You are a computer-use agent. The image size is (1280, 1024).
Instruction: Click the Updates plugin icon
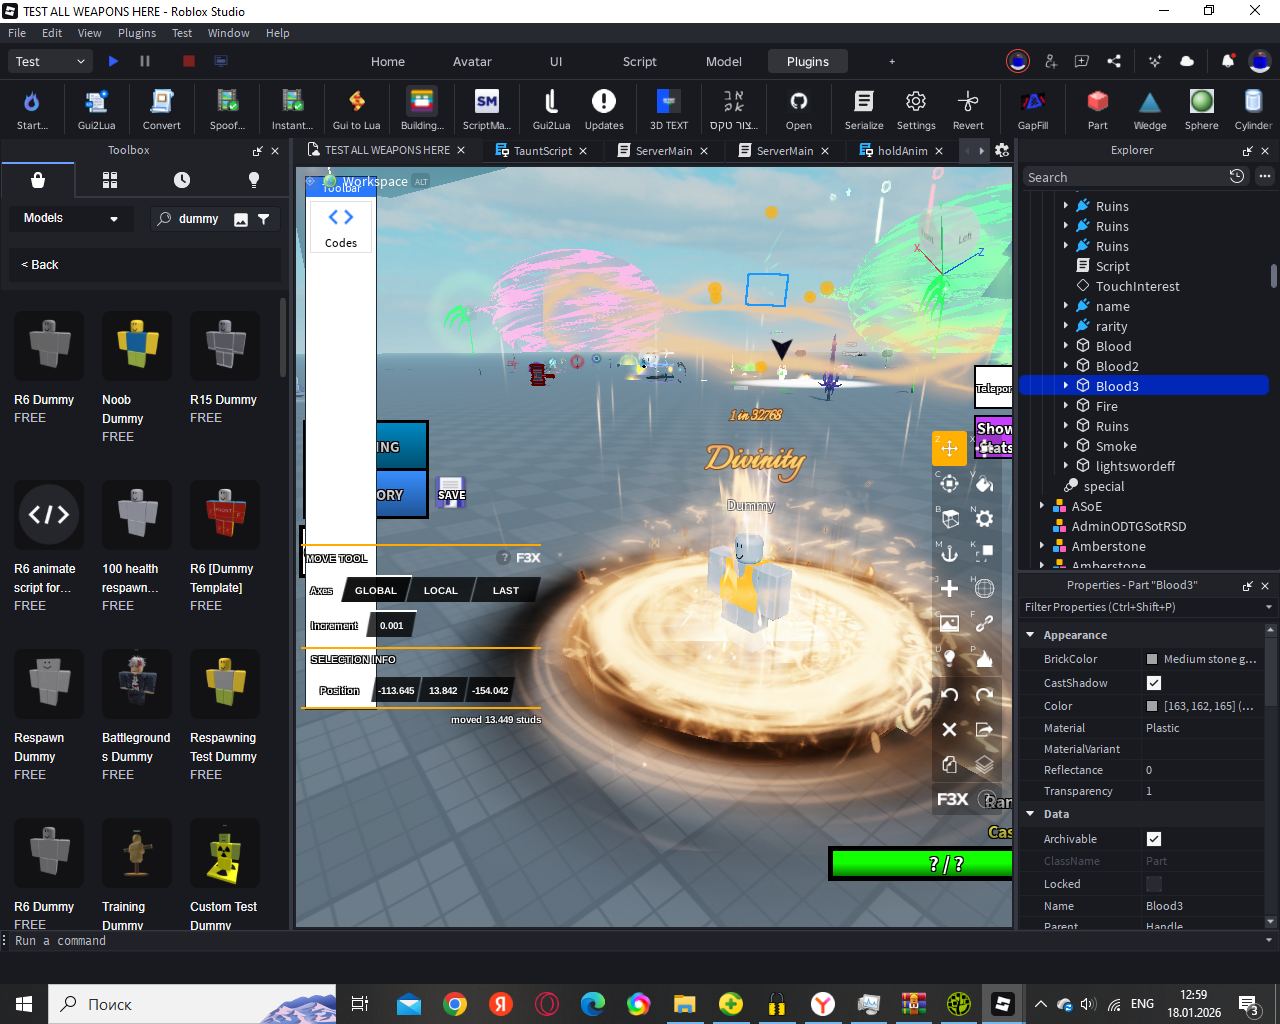604,109
